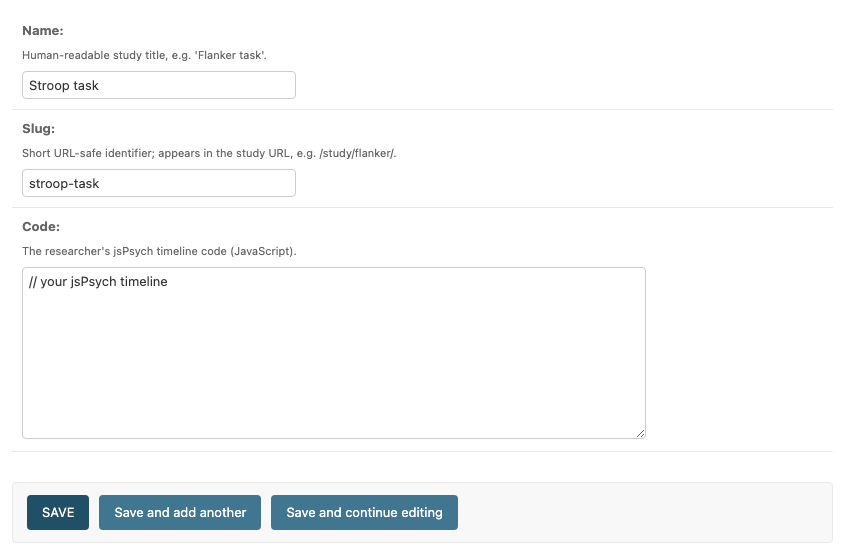Click the Name input field containing 'Stroop task'
This screenshot has width=845, height=555.
tap(158, 85)
